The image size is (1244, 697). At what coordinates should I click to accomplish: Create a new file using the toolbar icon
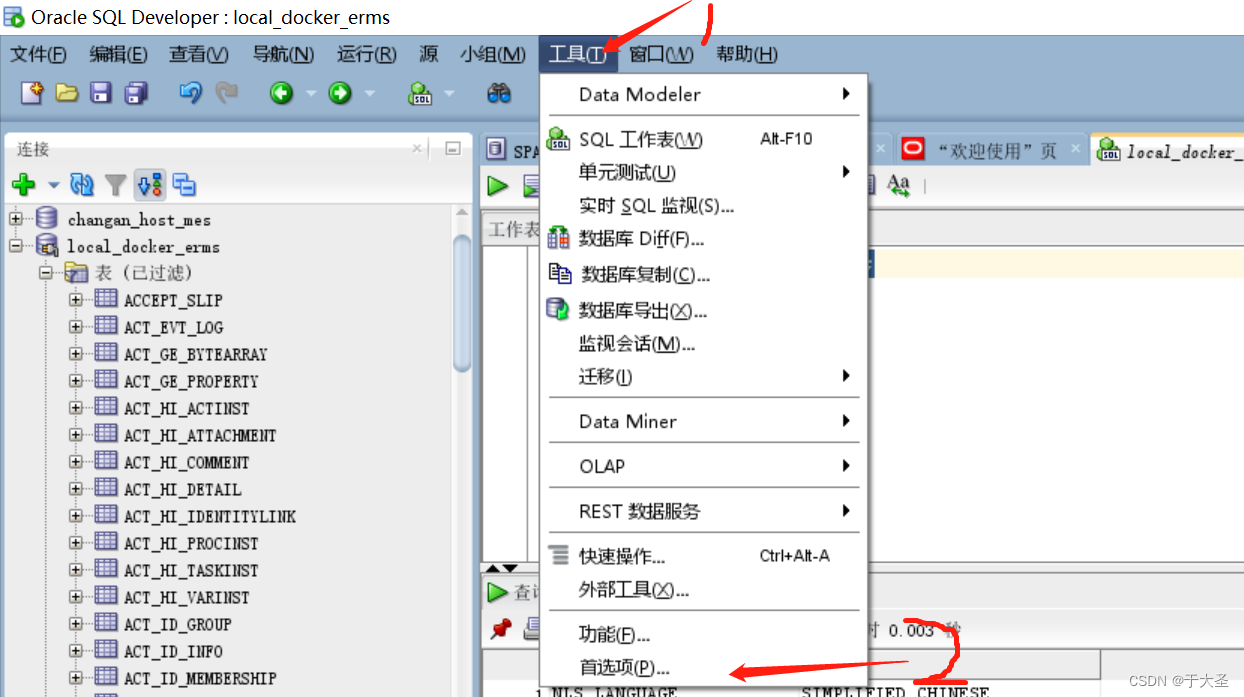pyautogui.click(x=32, y=93)
